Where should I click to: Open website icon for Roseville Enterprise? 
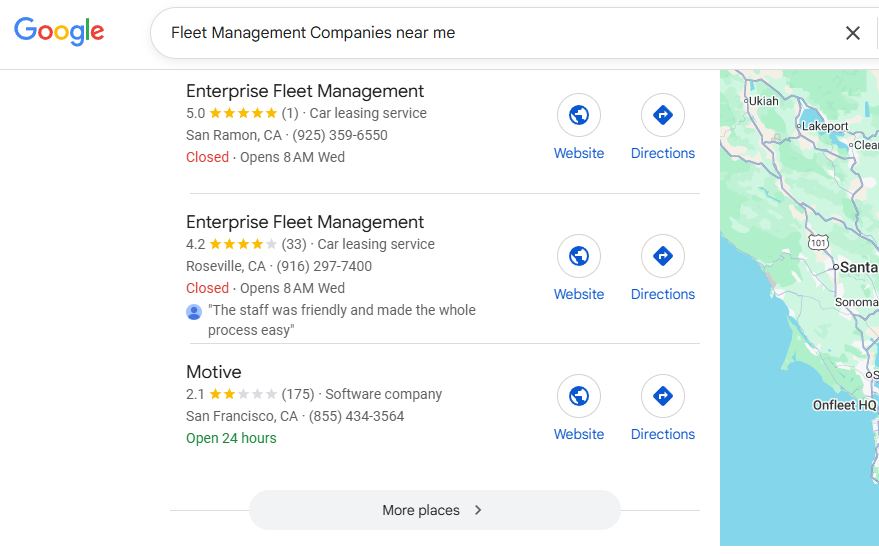(579, 257)
